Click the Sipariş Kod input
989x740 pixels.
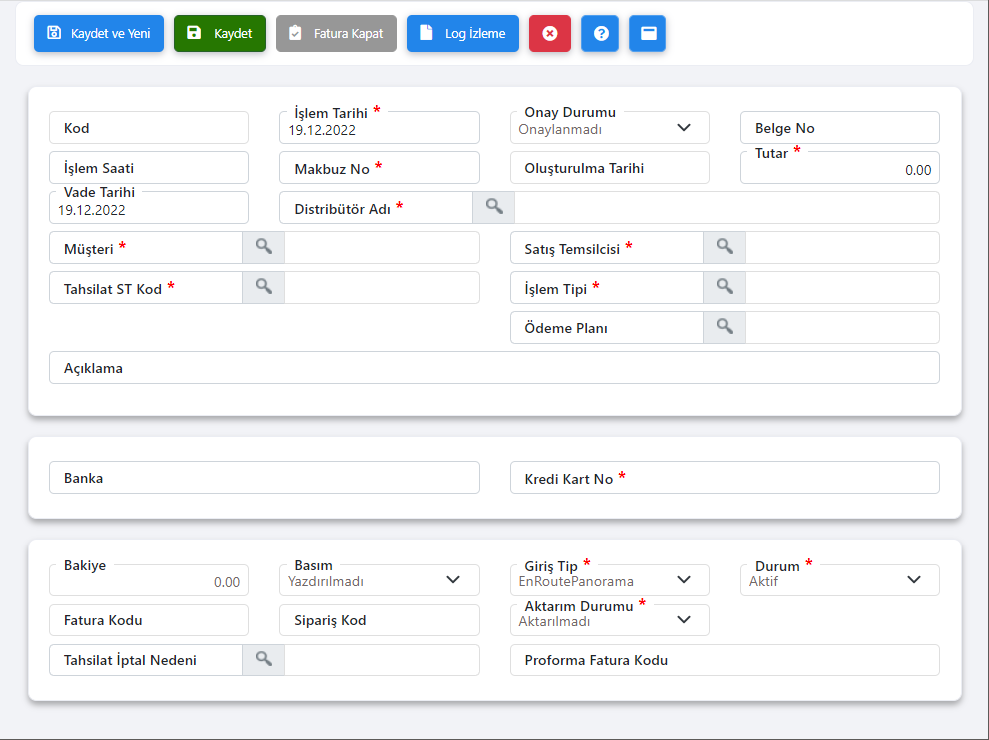point(379,620)
